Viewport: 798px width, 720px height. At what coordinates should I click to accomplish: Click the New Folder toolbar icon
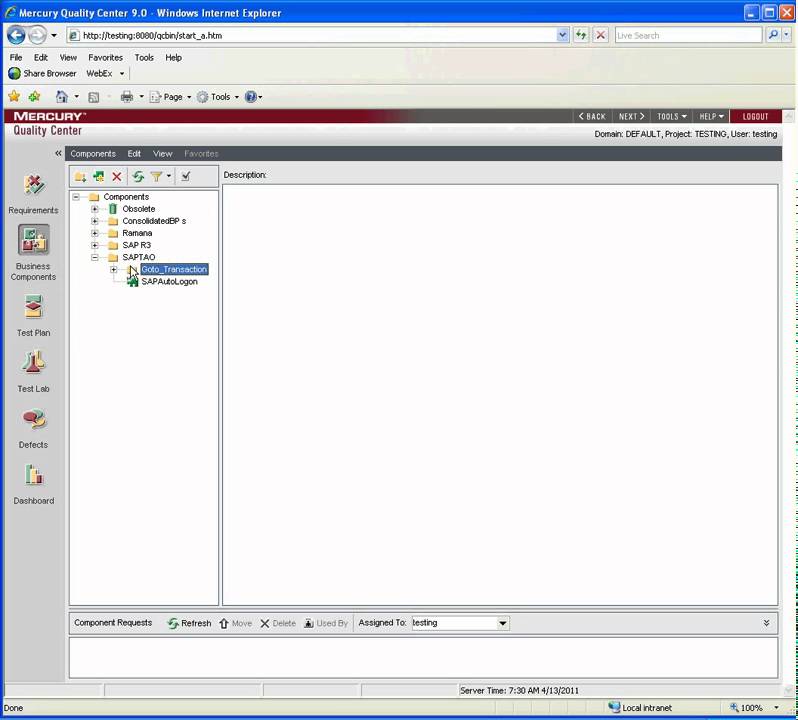[x=80, y=177]
